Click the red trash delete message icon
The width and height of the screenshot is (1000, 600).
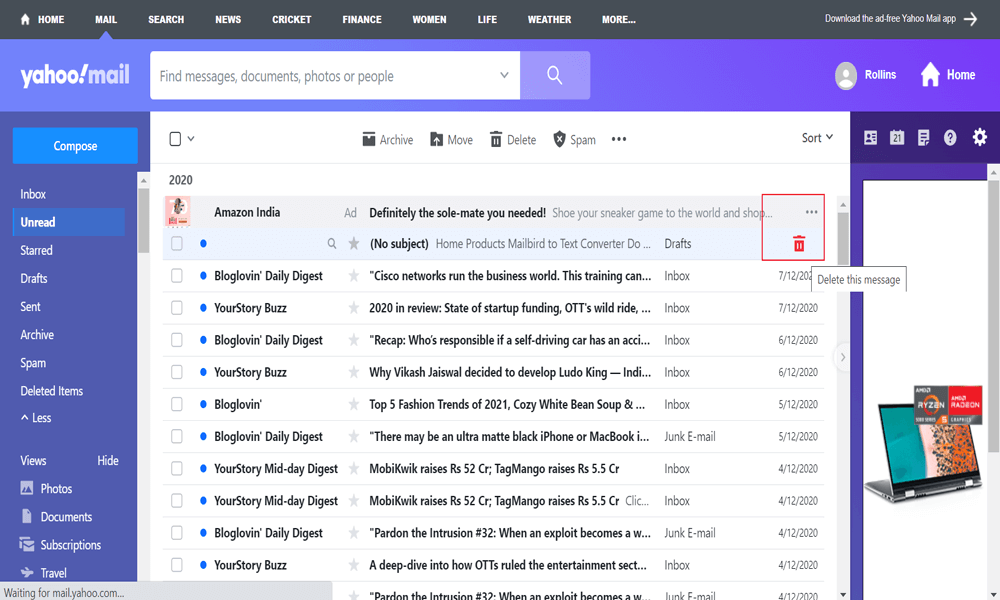click(x=798, y=244)
